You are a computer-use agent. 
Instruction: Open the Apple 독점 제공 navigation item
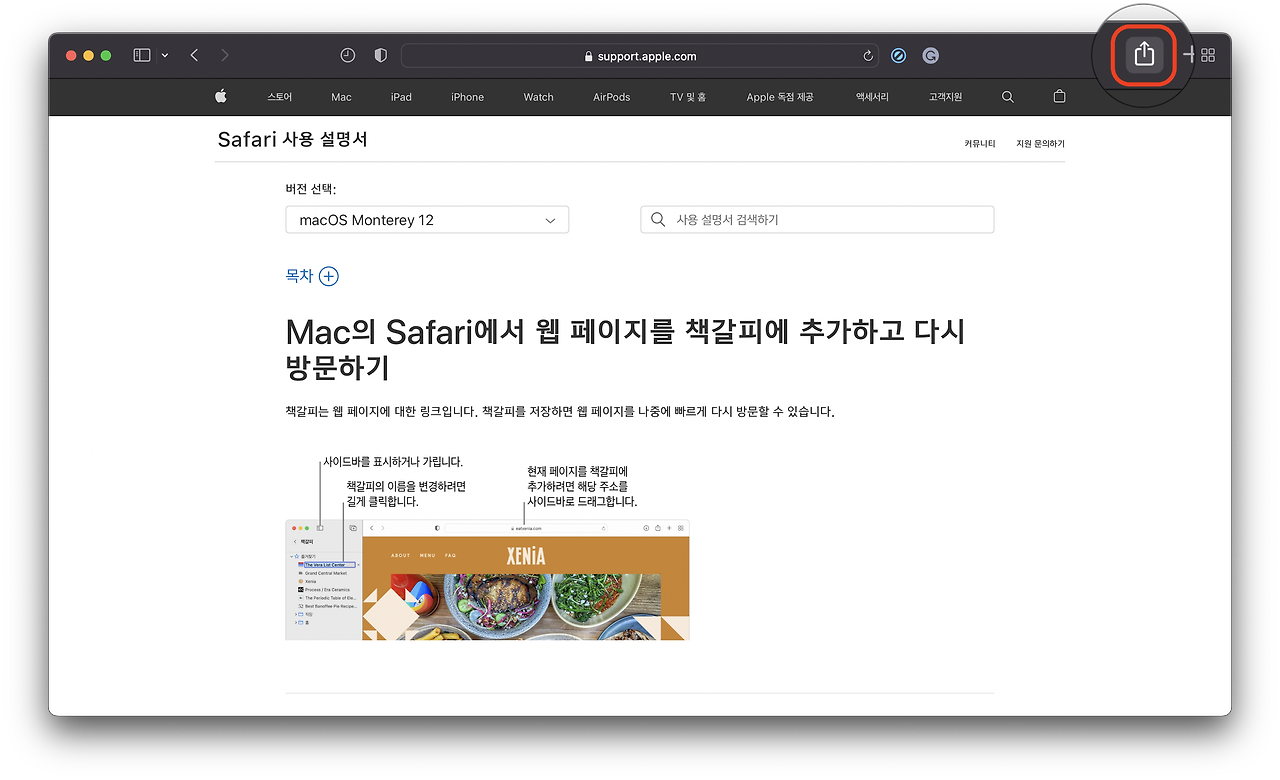(x=780, y=97)
